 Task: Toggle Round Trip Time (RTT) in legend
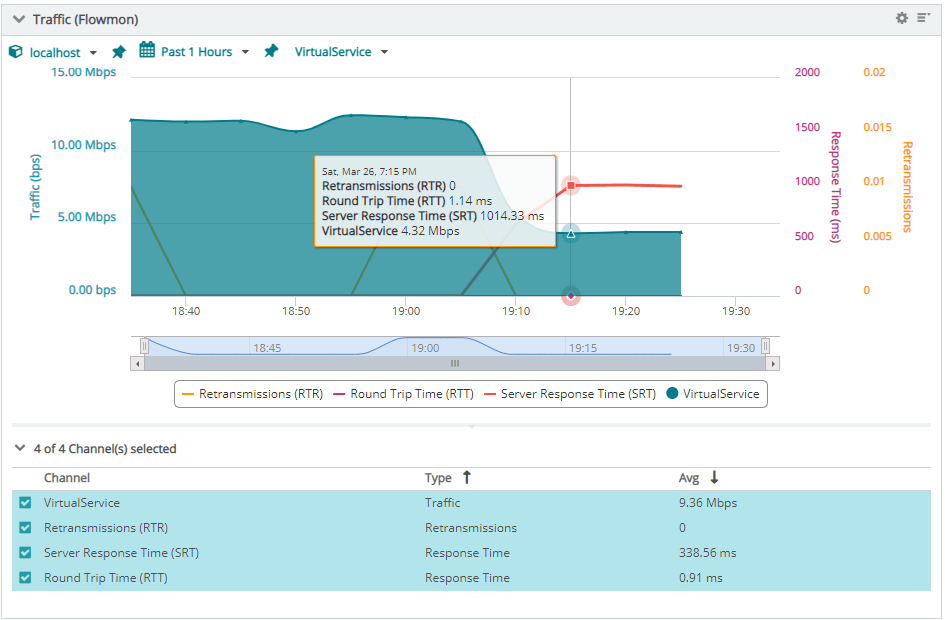(x=403, y=394)
